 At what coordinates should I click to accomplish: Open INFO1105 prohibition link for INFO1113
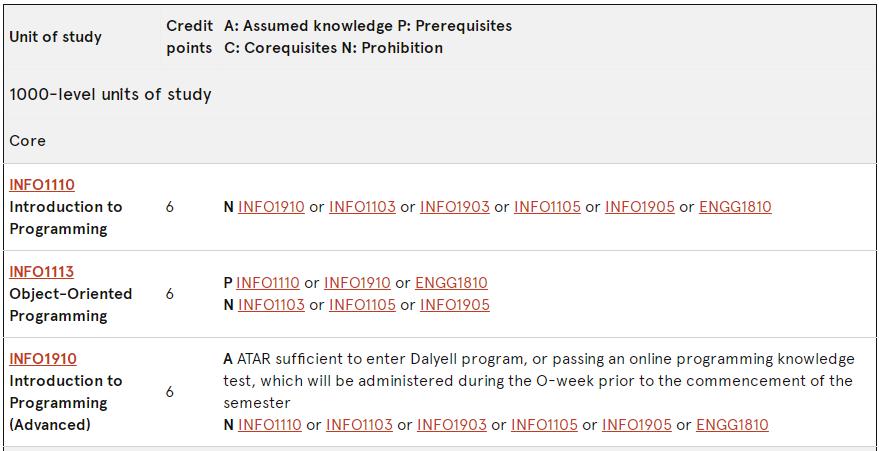pos(362,305)
